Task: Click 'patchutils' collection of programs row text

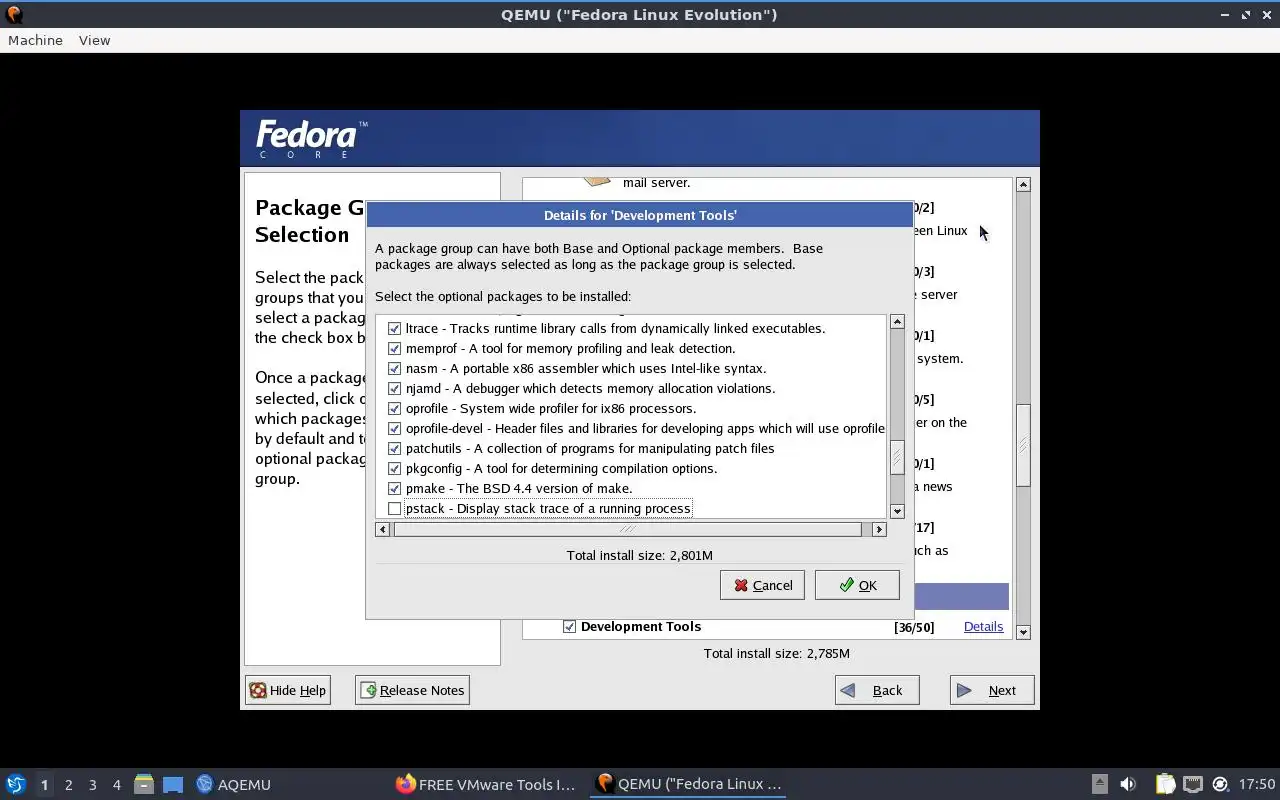Action: pos(590,448)
